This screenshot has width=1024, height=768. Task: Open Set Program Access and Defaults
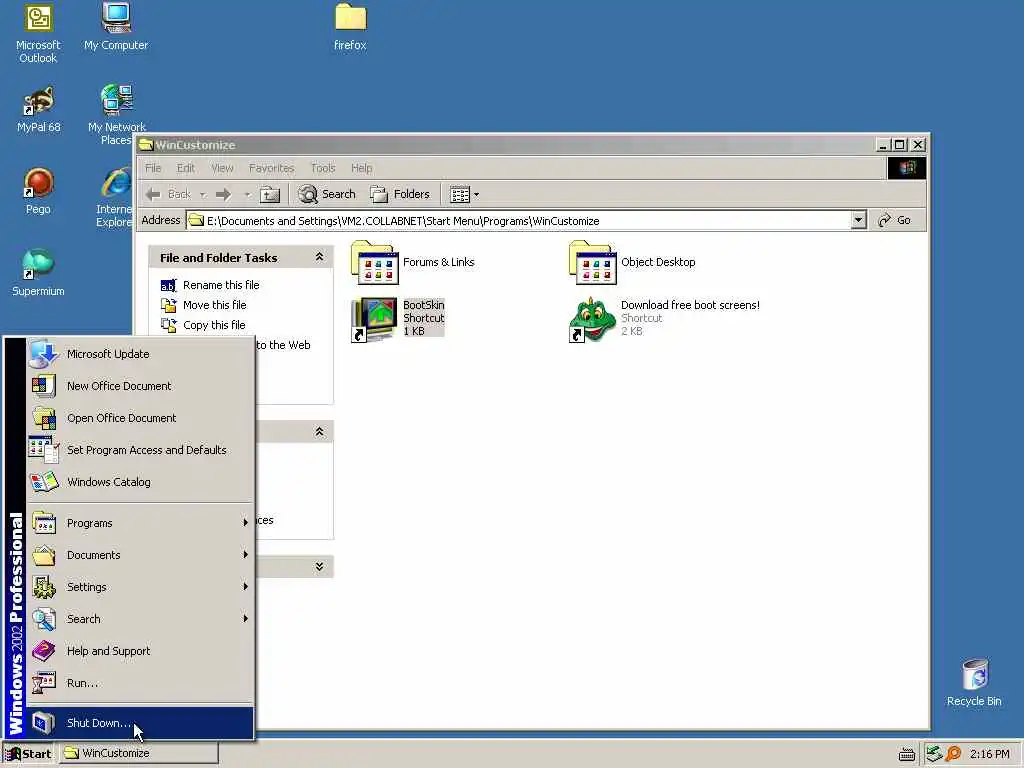point(140,450)
